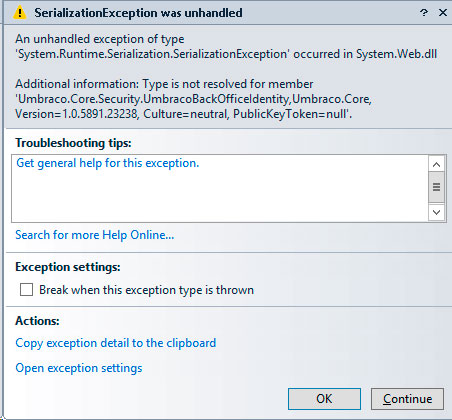Image resolution: width=452 pixels, height=420 pixels.
Task: Click the 'Exception settings:' heading
Action: 68,267
